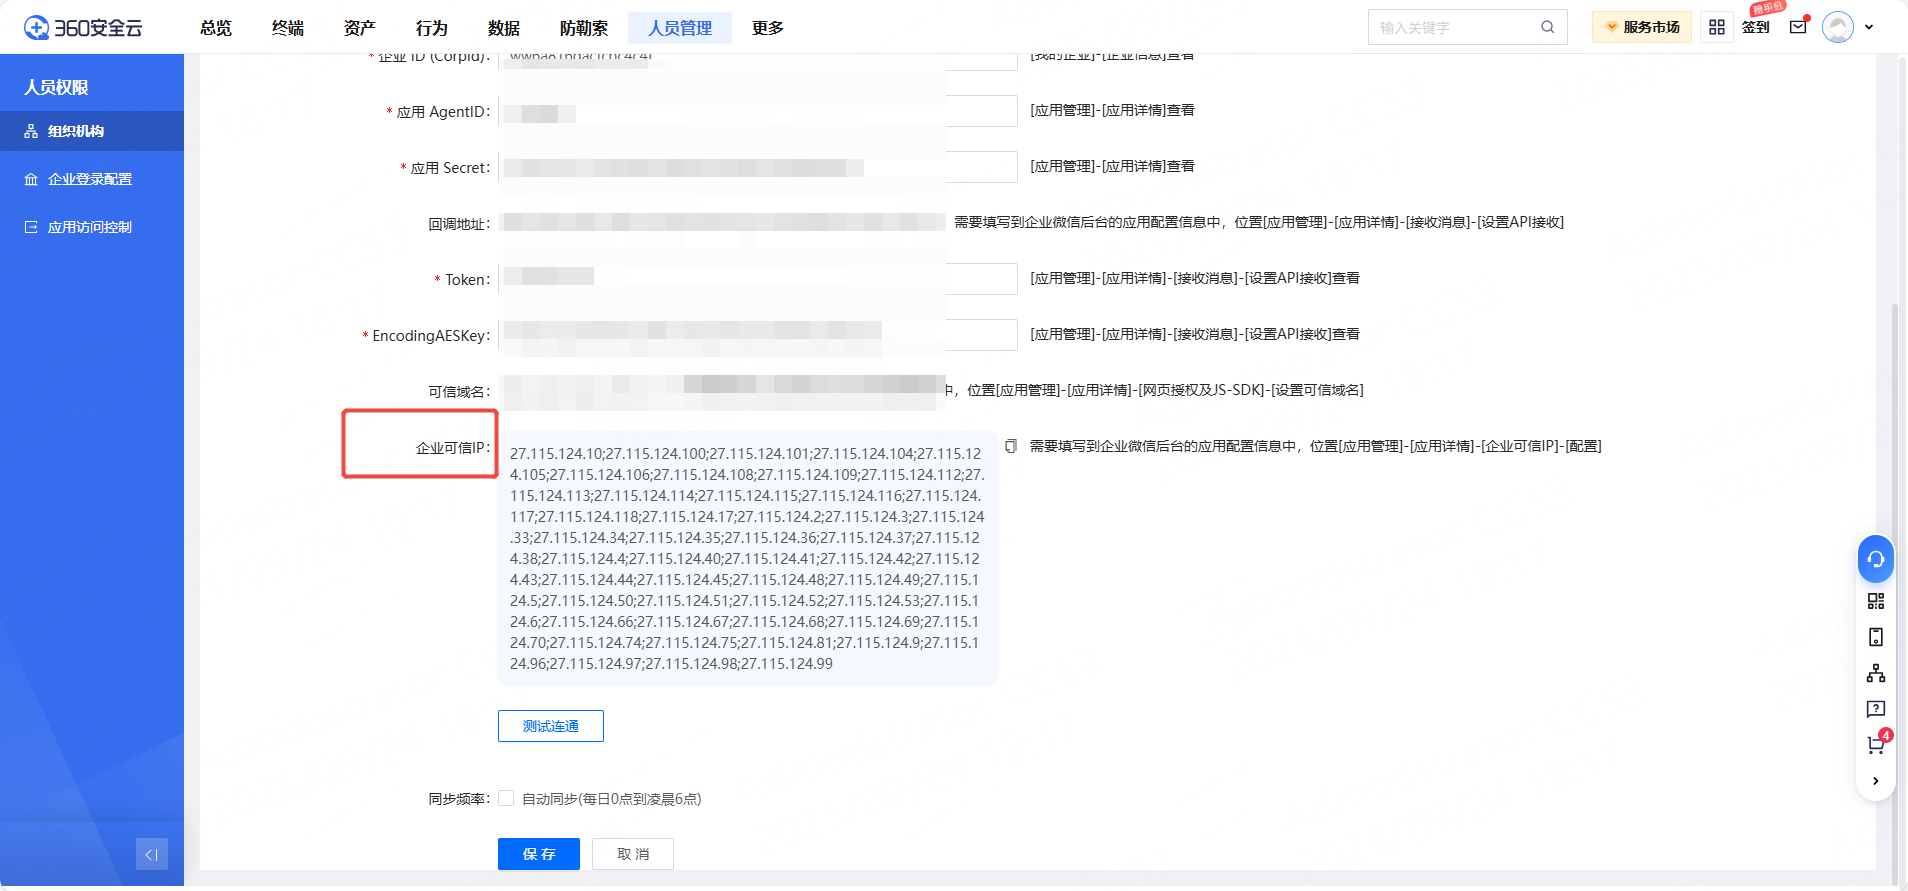The height and width of the screenshot is (891, 1908).
Task: Click the search magnifier icon
Action: [1547, 27]
